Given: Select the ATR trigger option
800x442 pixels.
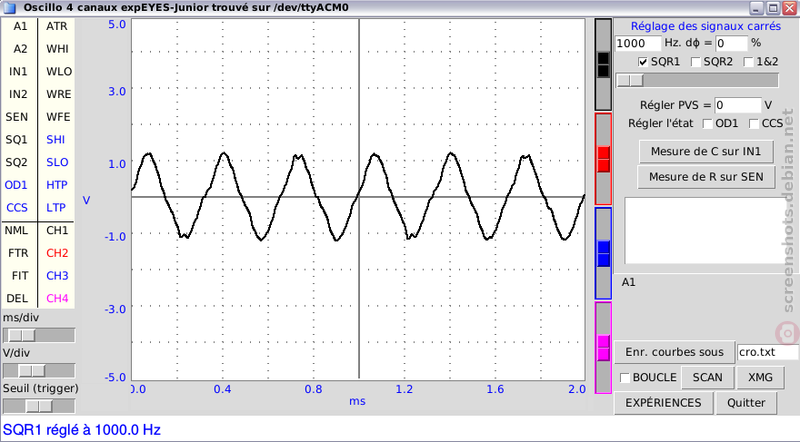Looking at the screenshot, I should [x=57, y=26].
